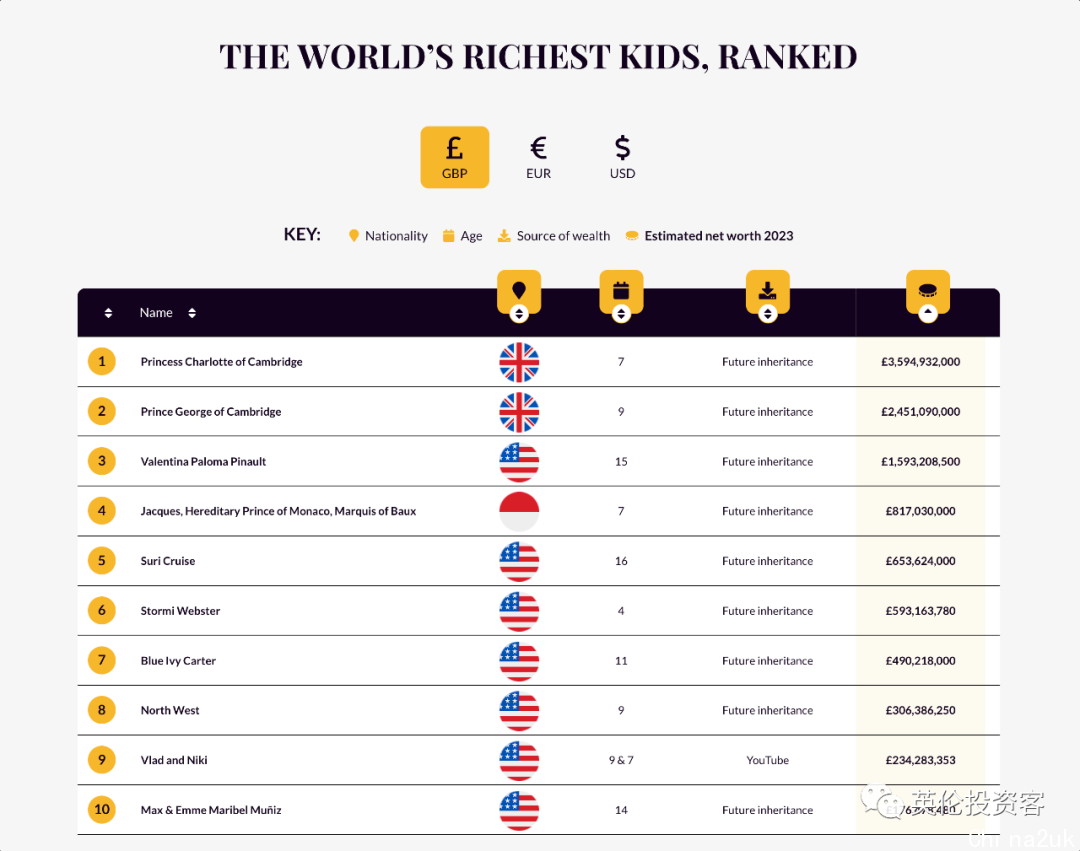Image resolution: width=1080 pixels, height=851 pixels.
Task: Sort by rank using leftmost header arrows
Action: coord(108,313)
